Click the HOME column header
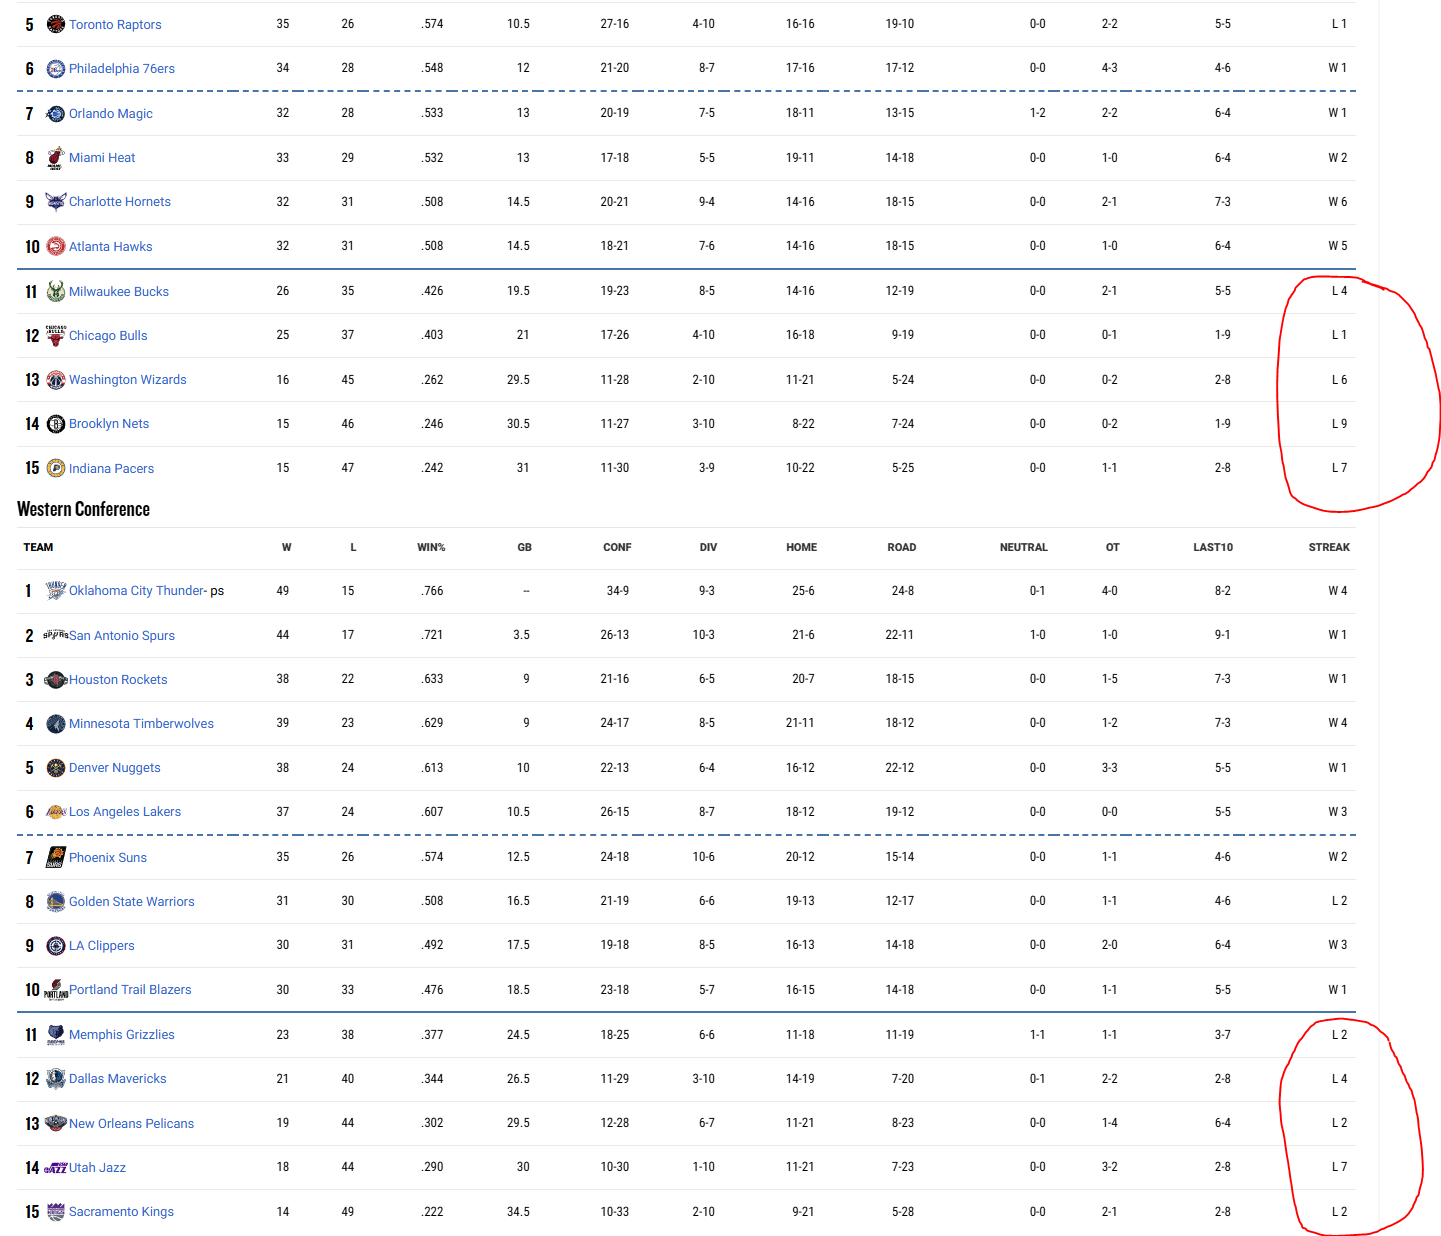 [801, 547]
